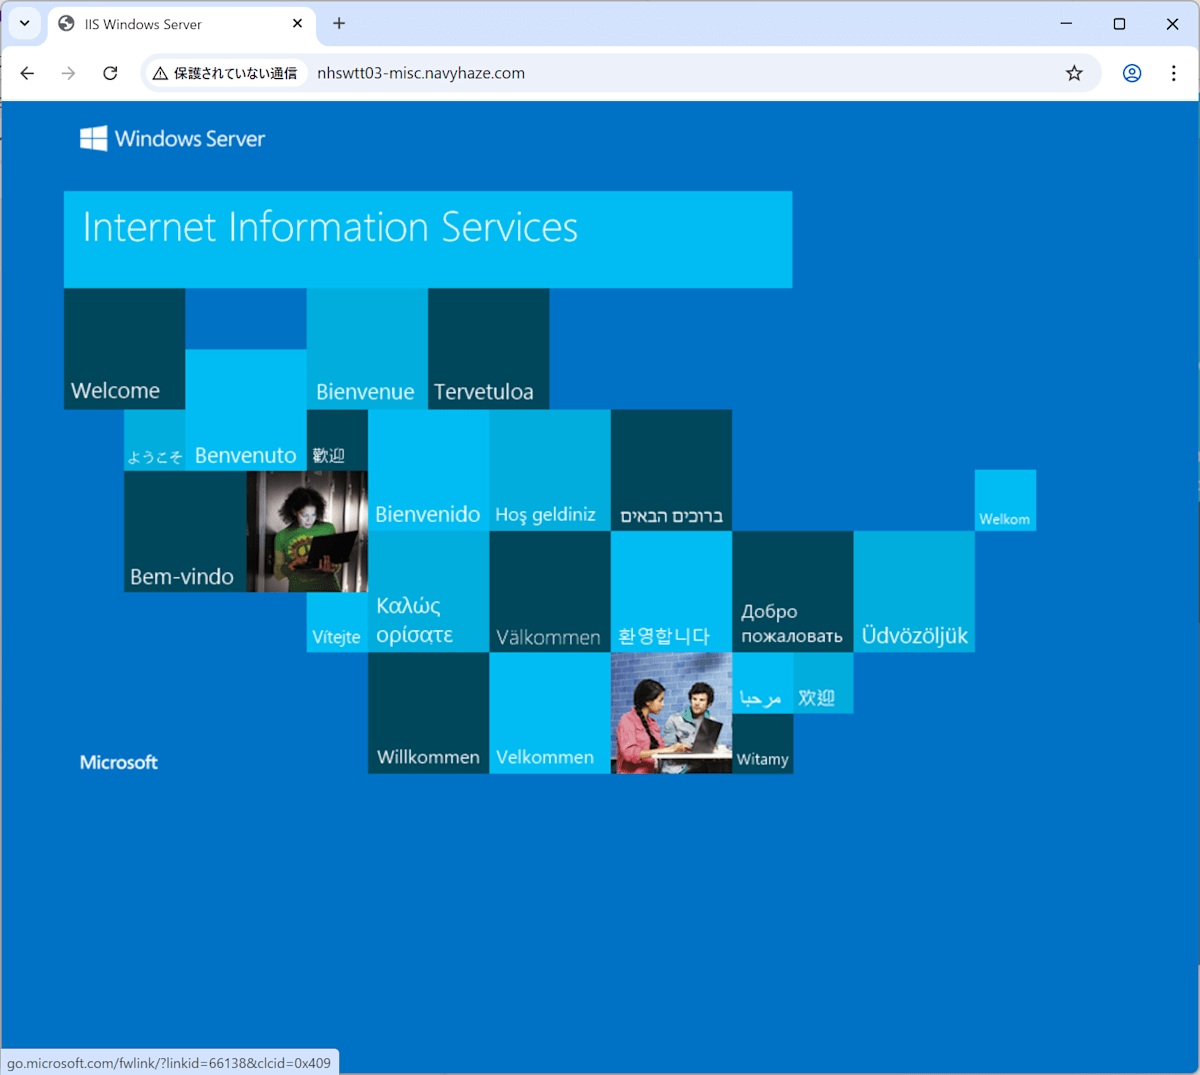Reload the IIS page
Viewport: 1200px width, 1075px height.
tap(110, 73)
